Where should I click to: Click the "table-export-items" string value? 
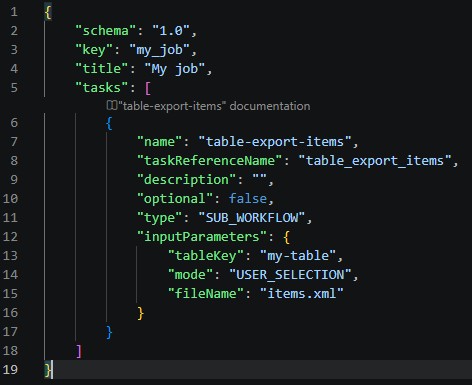[275, 142]
